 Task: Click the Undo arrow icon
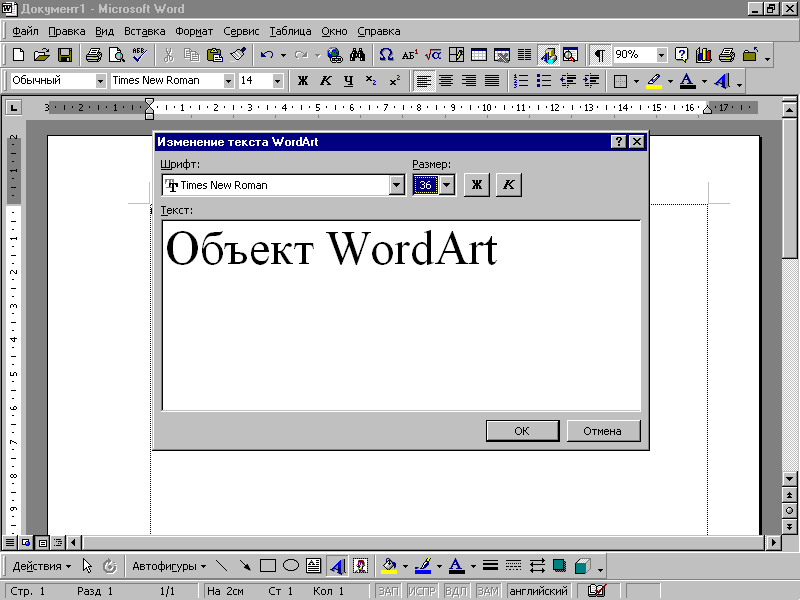click(x=267, y=55)
